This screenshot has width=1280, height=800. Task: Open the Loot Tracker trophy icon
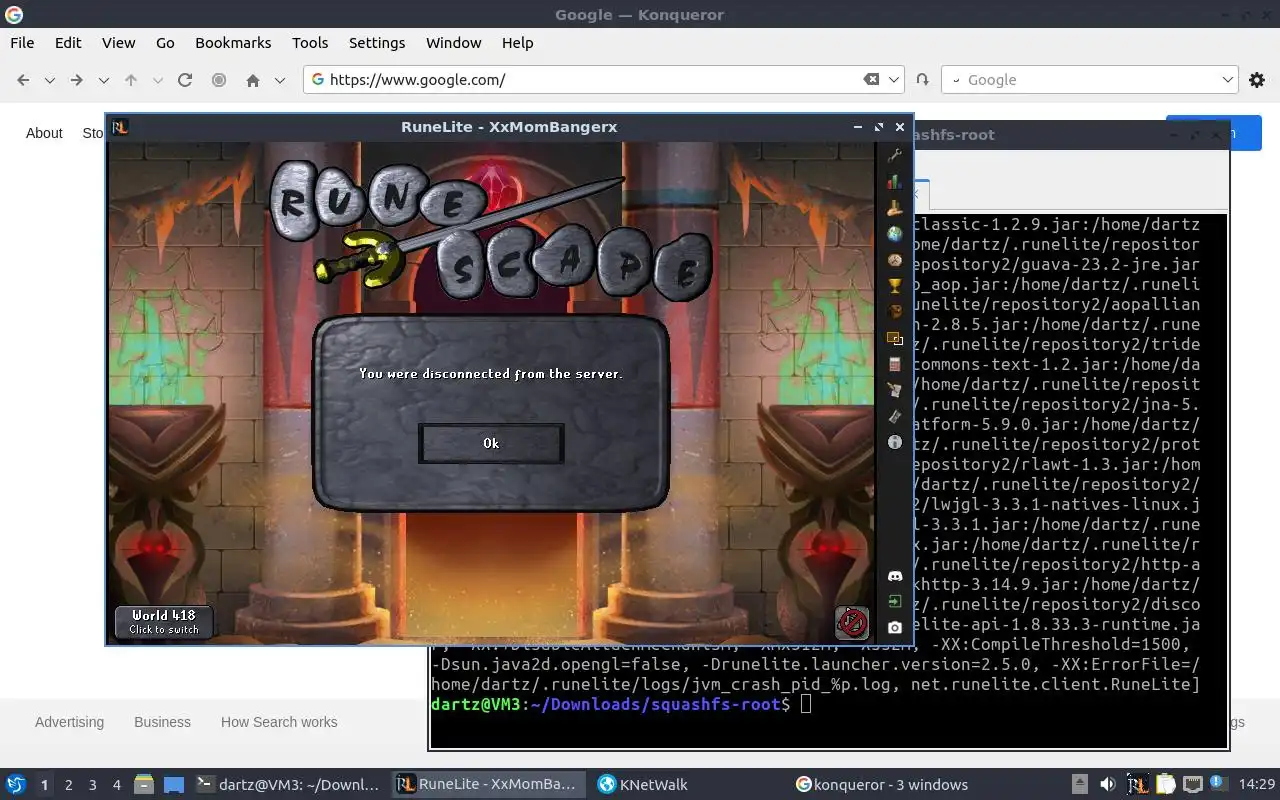click(894, 285)
